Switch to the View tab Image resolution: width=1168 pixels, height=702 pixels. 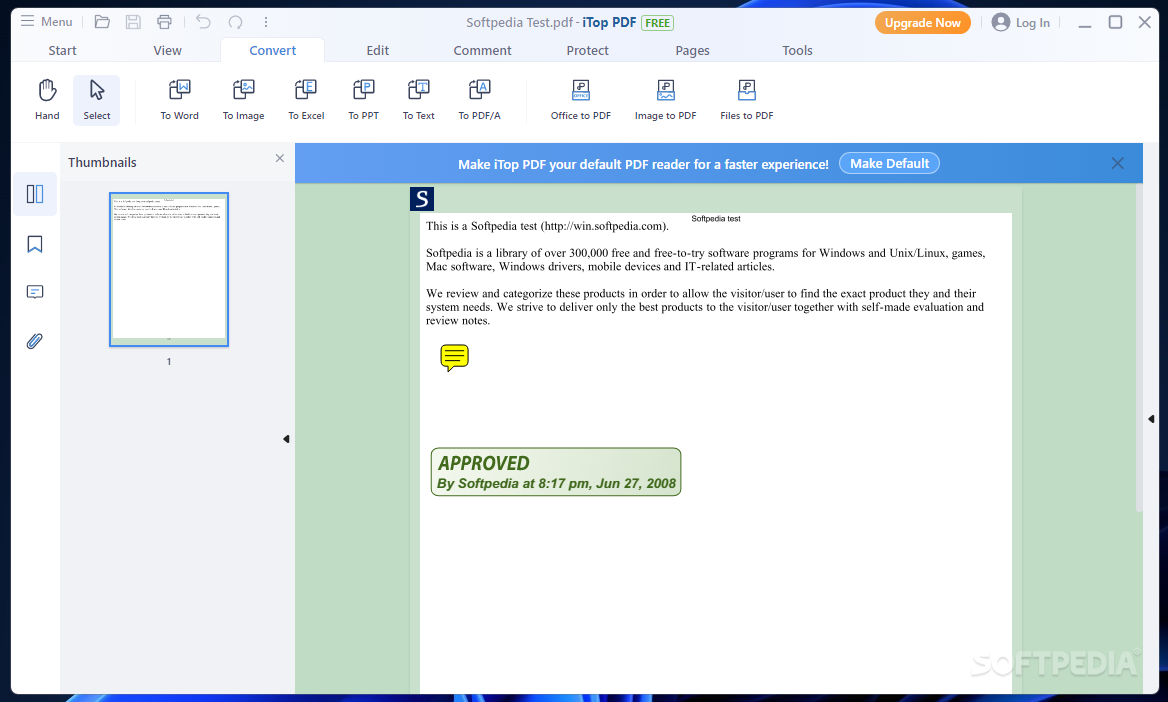[168, 50]
